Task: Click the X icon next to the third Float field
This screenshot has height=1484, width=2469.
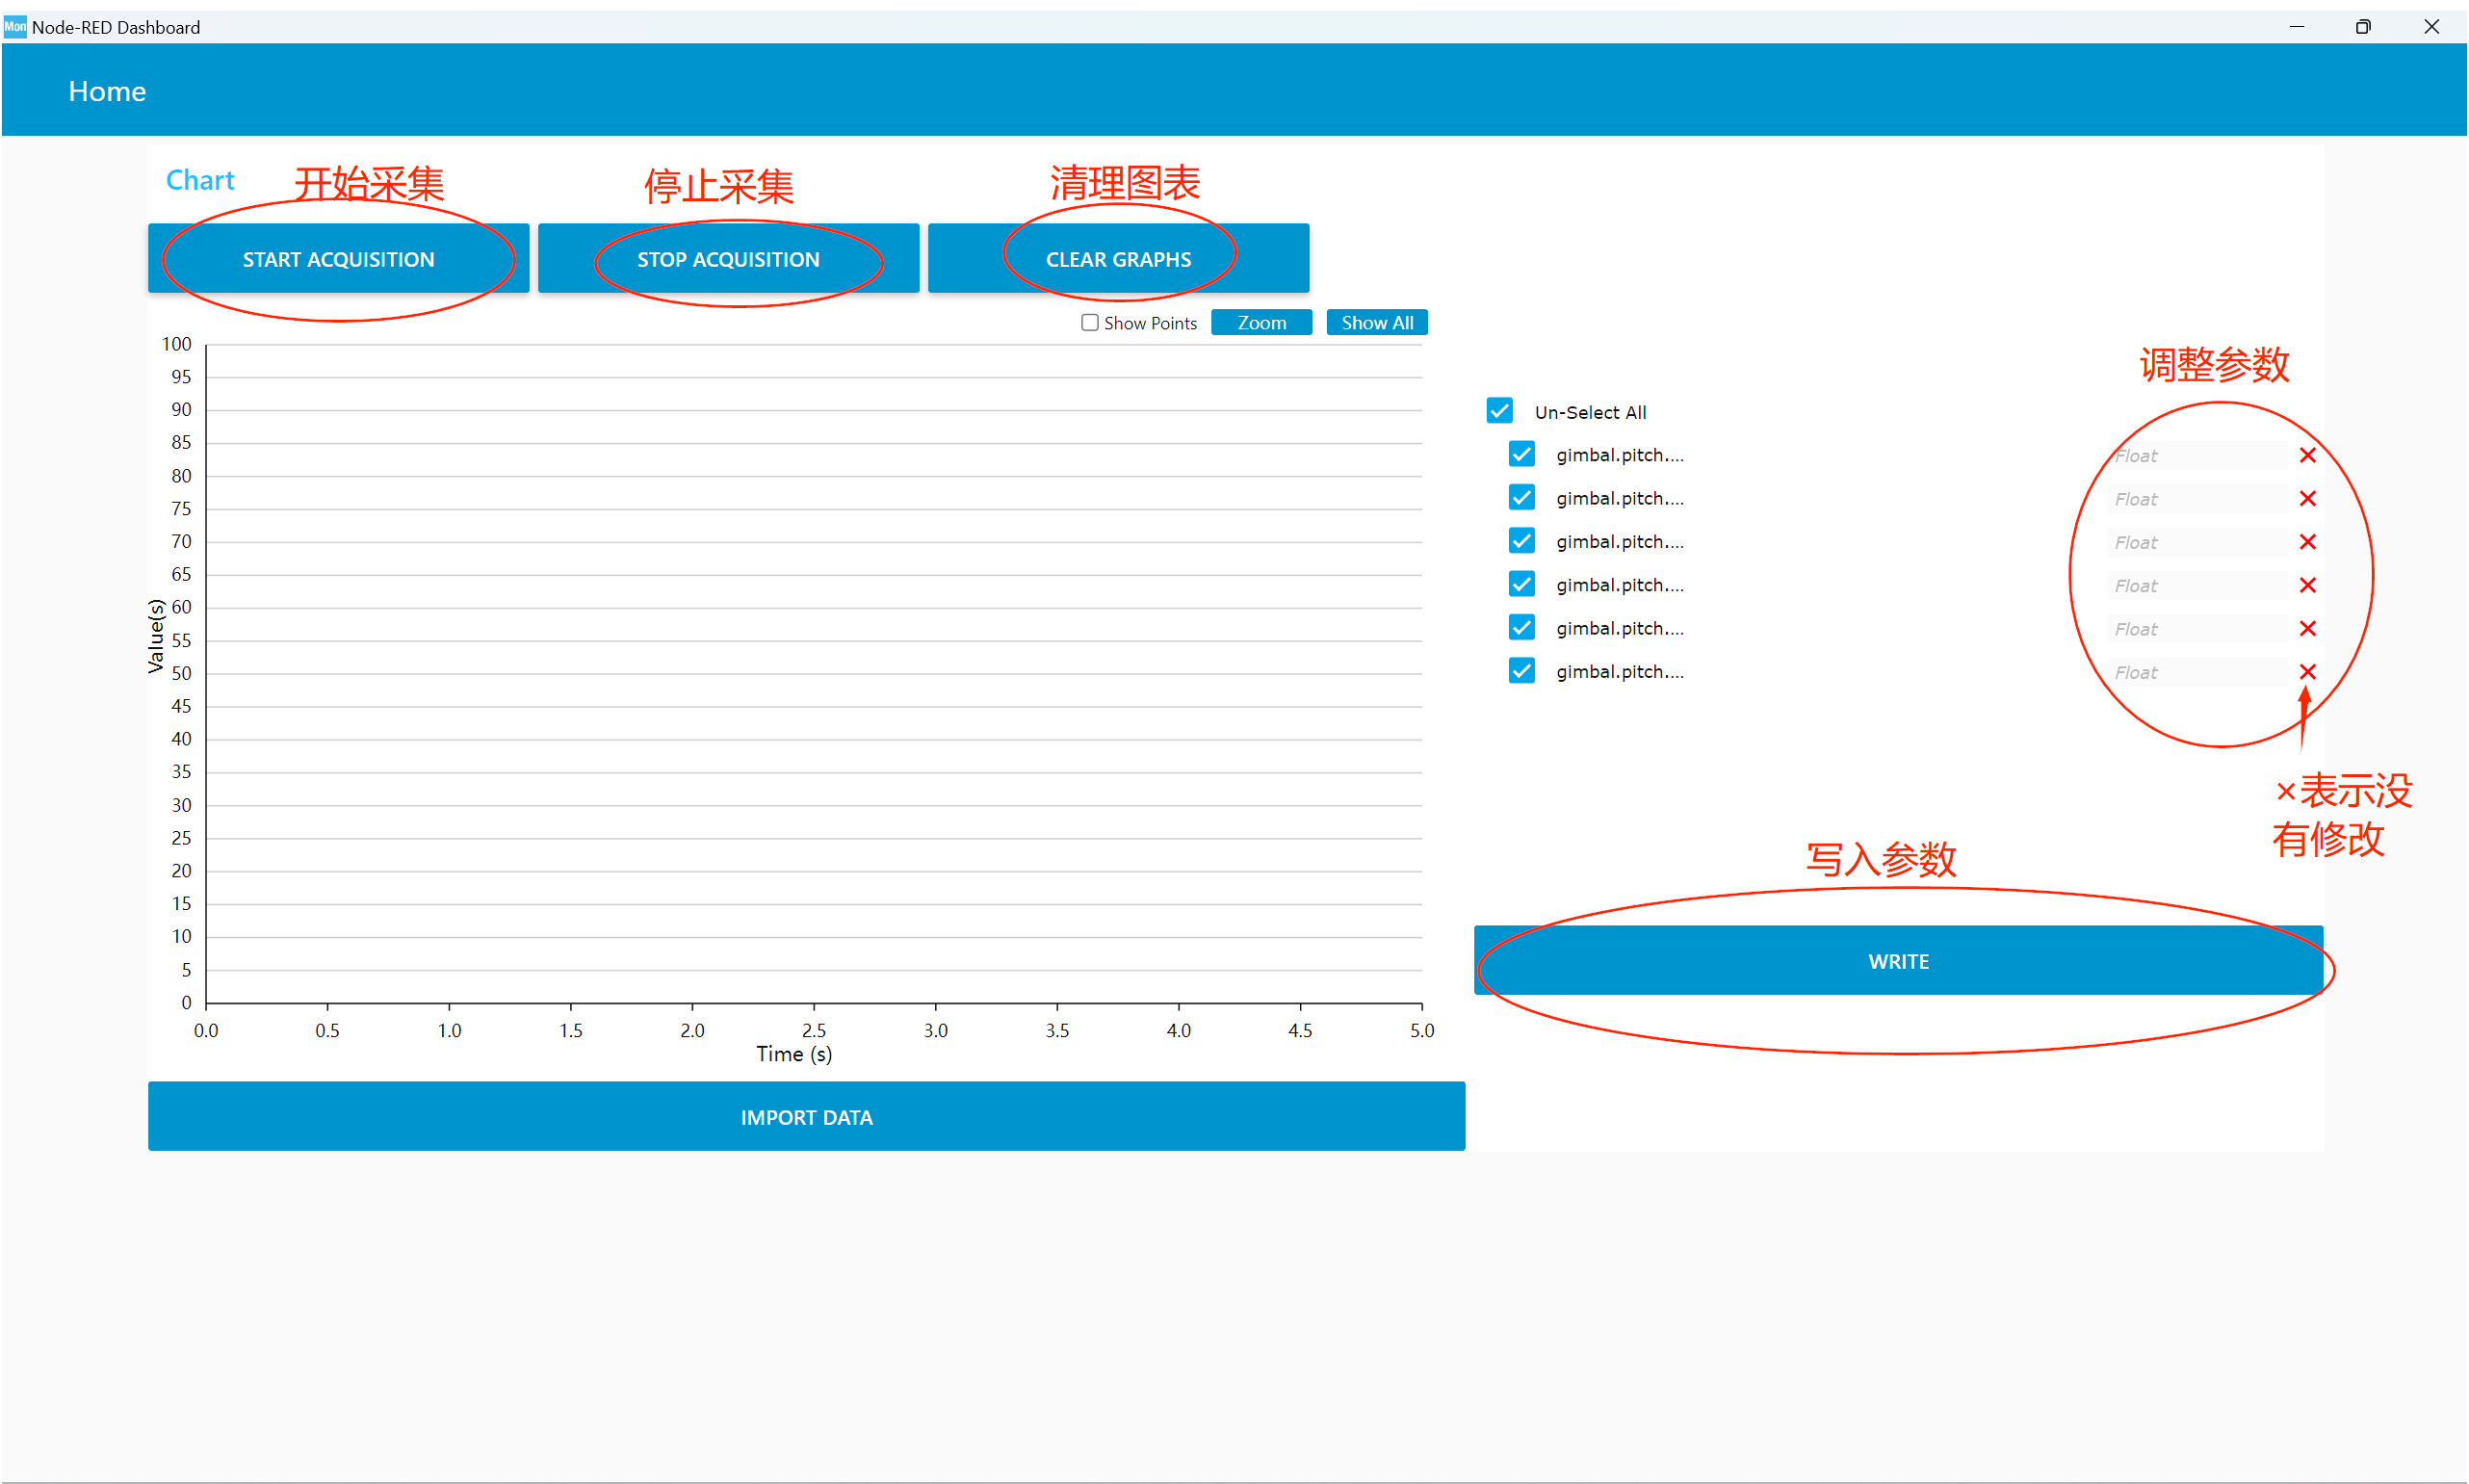Action: (2308, 541)
